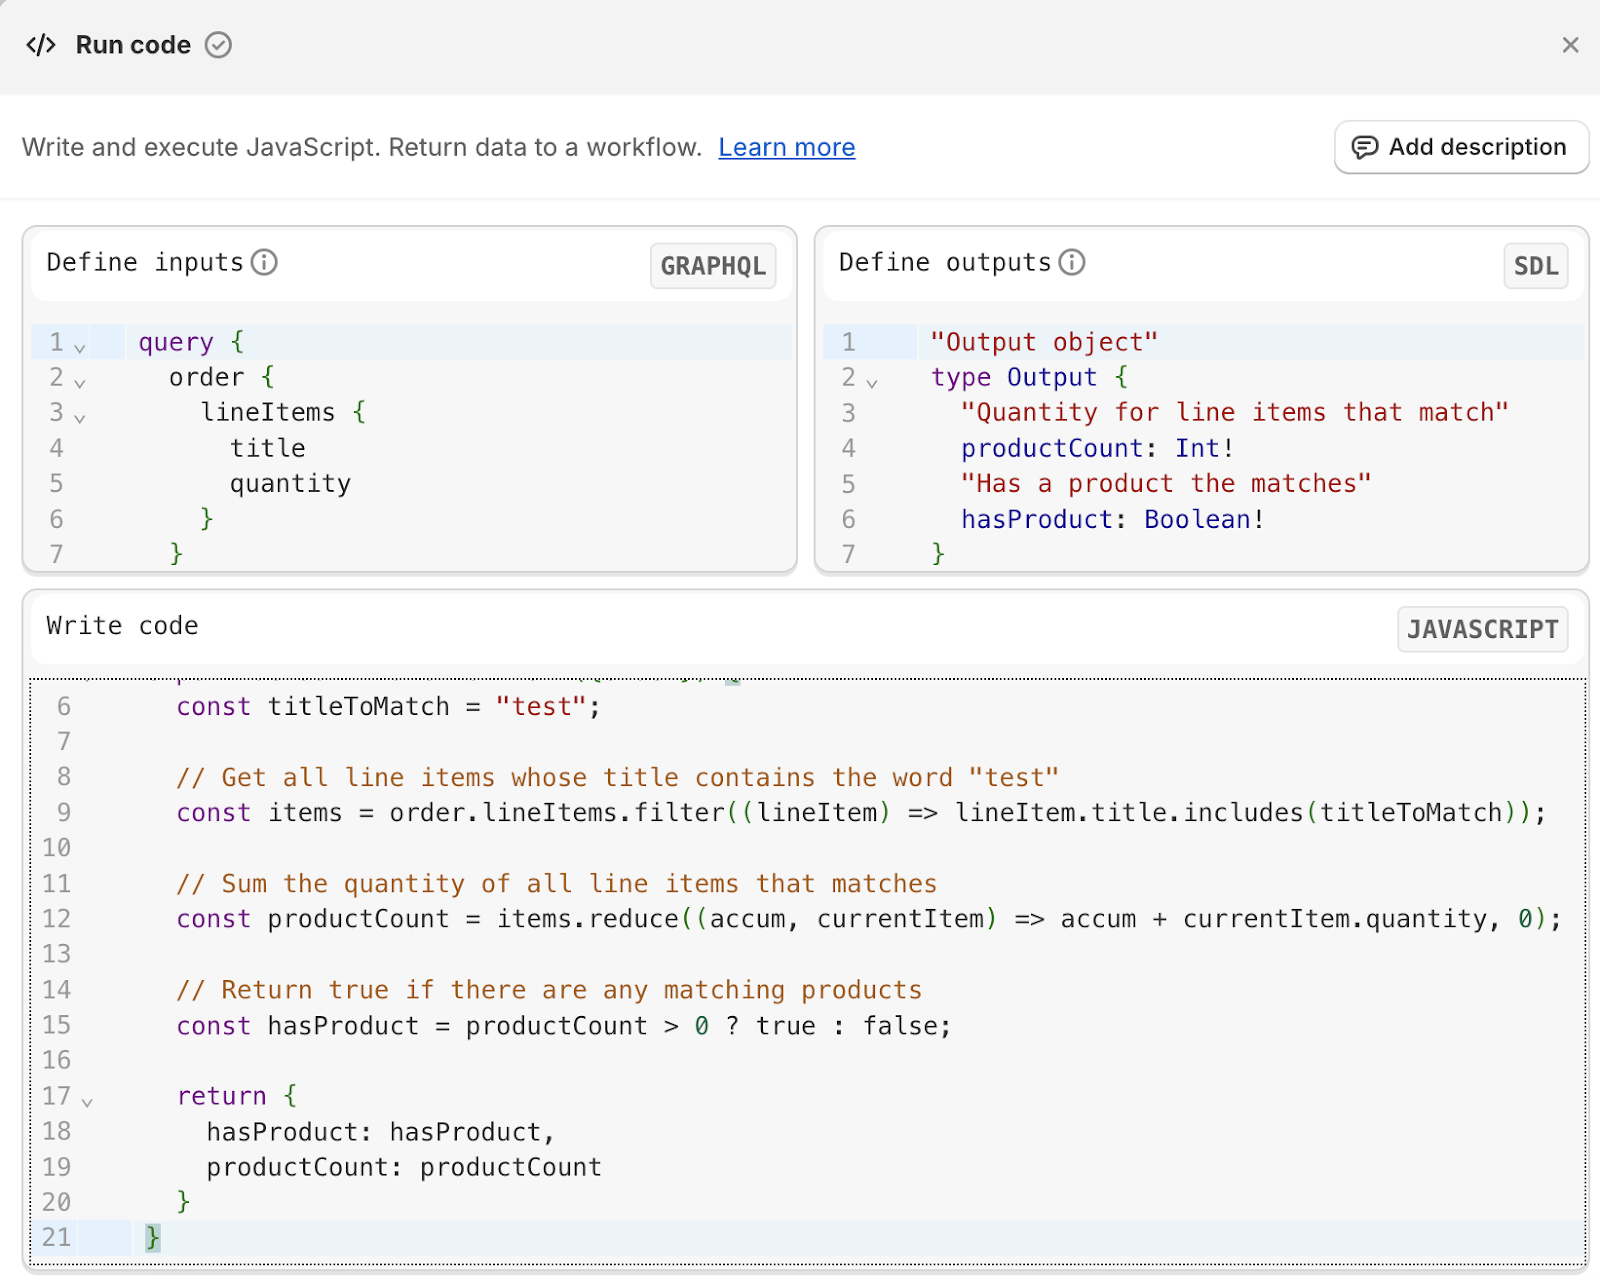The height and width of the screenshot is (1280, 1600).
Task: Click the titleToMatch declaration on code line 6
Action: (x=388, y=707)
